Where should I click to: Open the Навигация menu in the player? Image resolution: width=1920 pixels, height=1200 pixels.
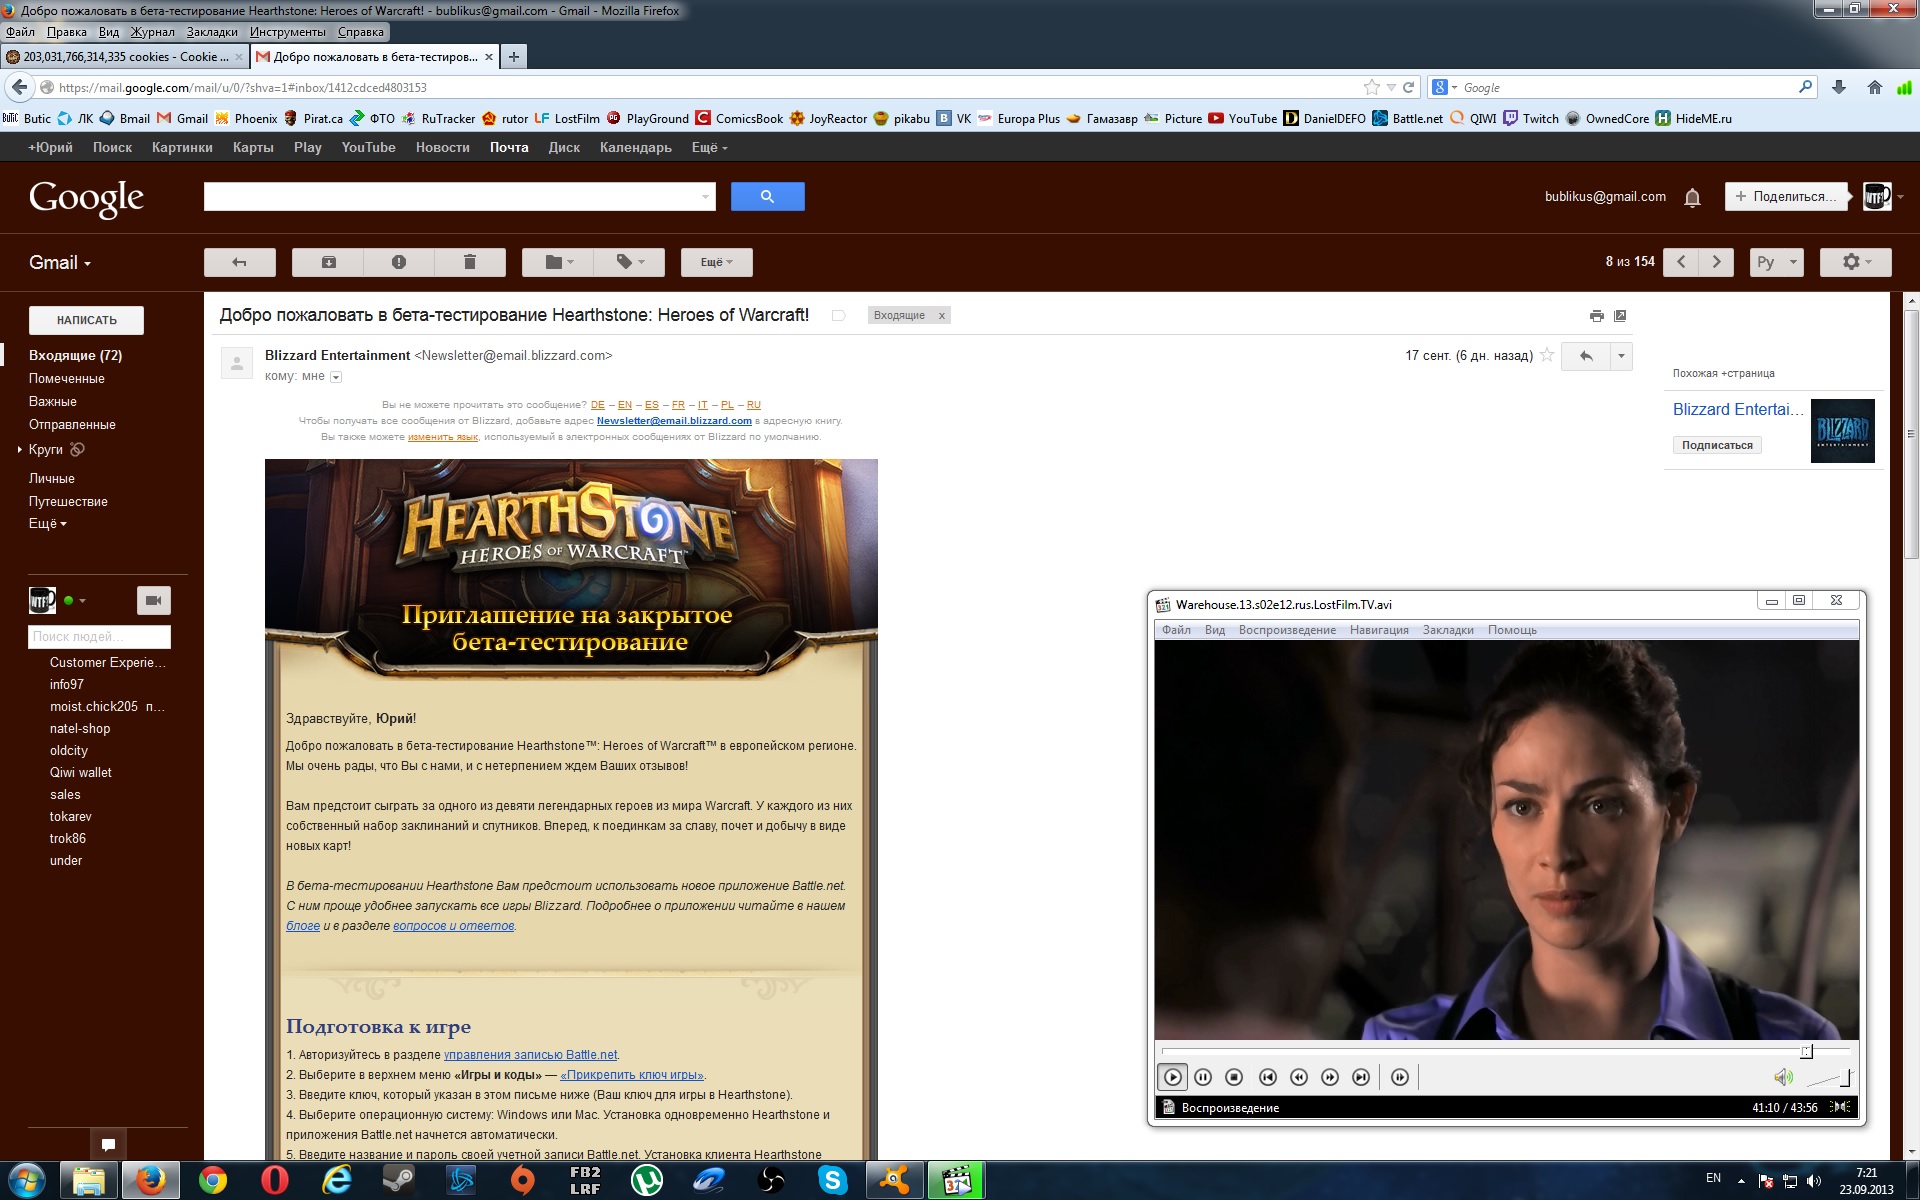point(1378,630)
